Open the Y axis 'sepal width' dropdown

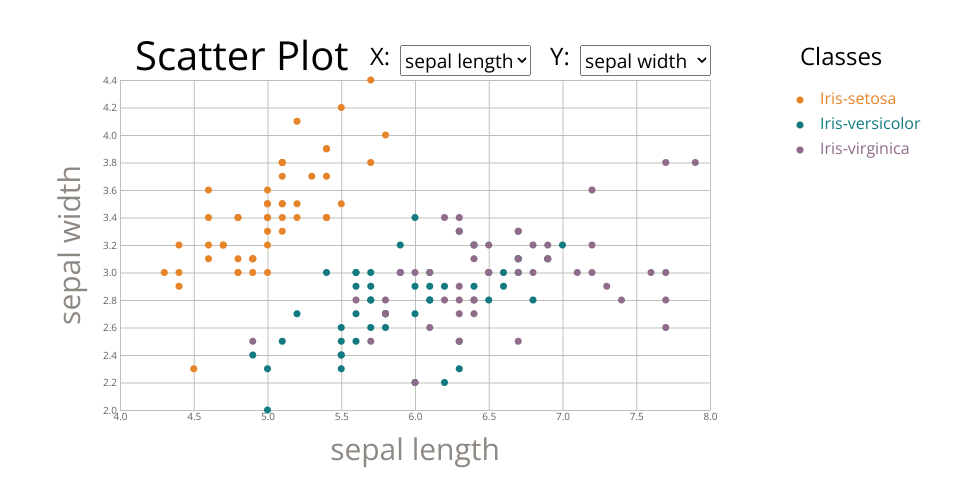pyautogui.click(x=645, y=61)
